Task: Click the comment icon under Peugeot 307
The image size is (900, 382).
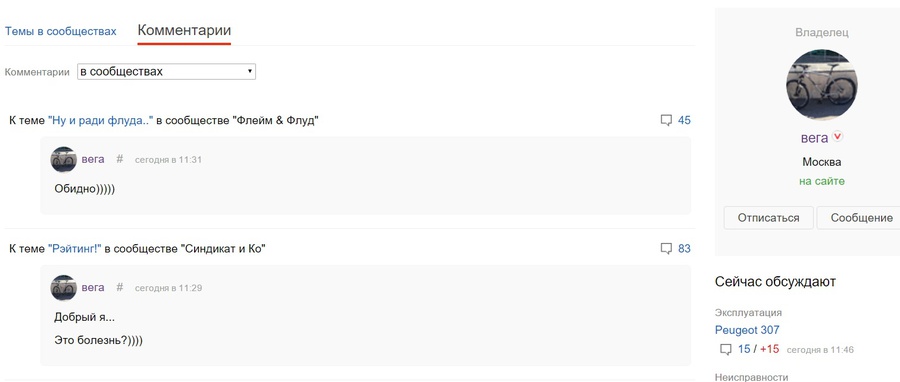Action: pyautogui.click(x=726, y=349)
